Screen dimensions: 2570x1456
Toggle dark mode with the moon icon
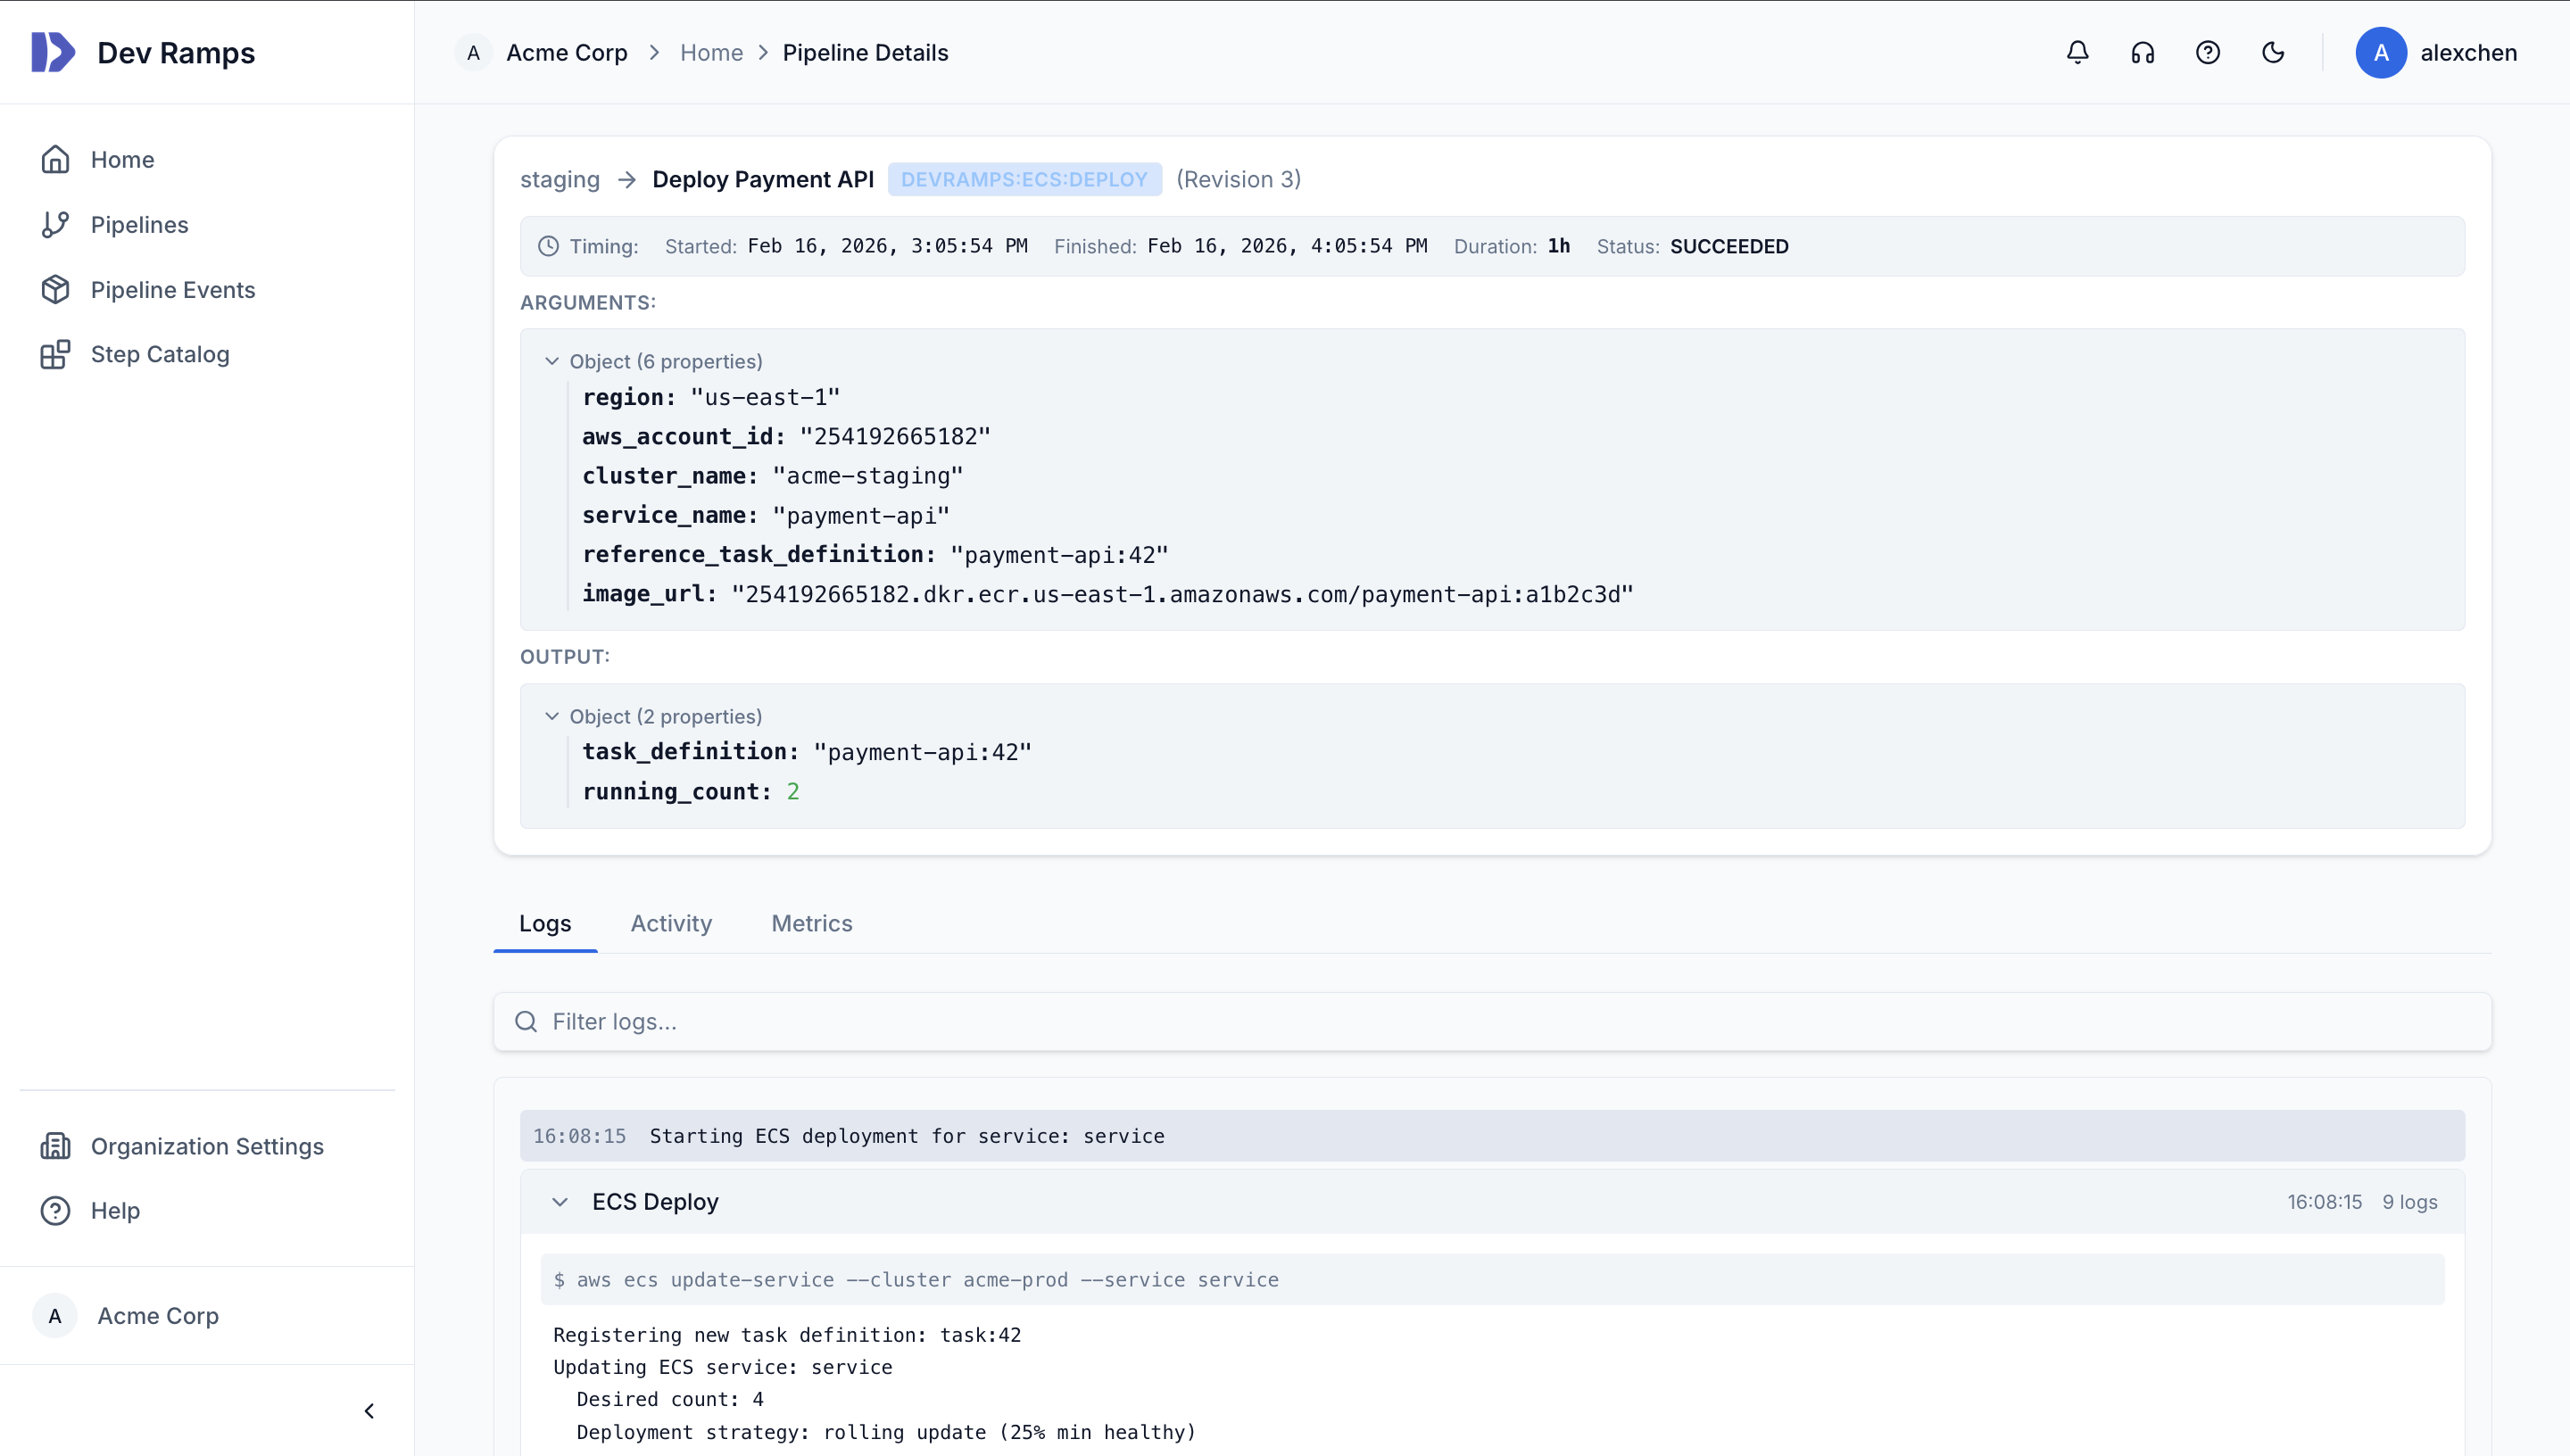[2273, 52]
